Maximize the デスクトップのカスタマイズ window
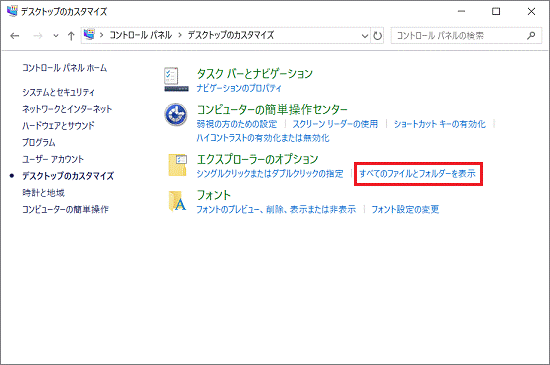This screenshot has width=550, height=365. pos(496,11)
